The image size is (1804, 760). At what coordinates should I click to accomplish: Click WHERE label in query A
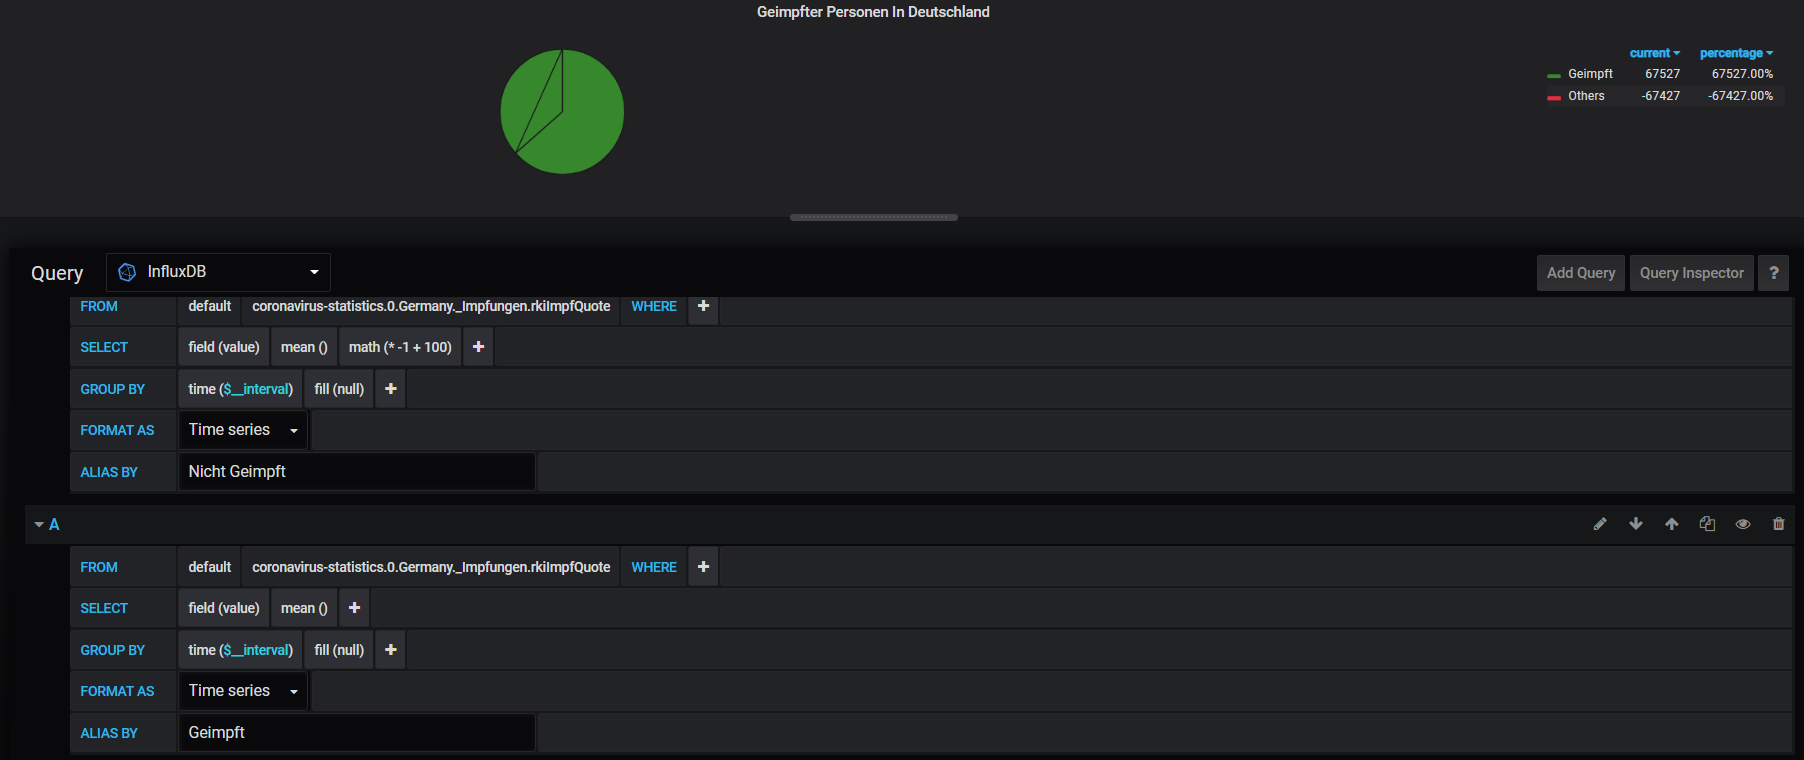tap(654, 567)
